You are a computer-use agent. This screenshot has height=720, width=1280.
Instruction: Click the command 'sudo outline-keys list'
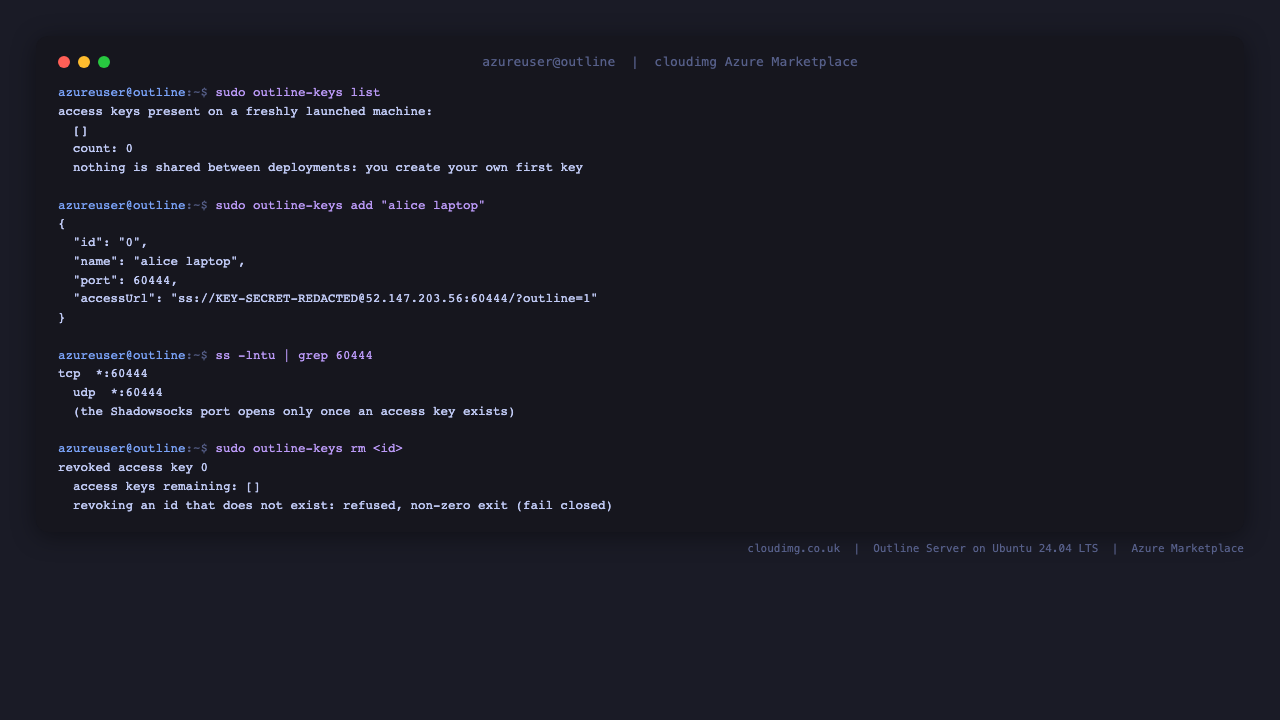point(298,92)
